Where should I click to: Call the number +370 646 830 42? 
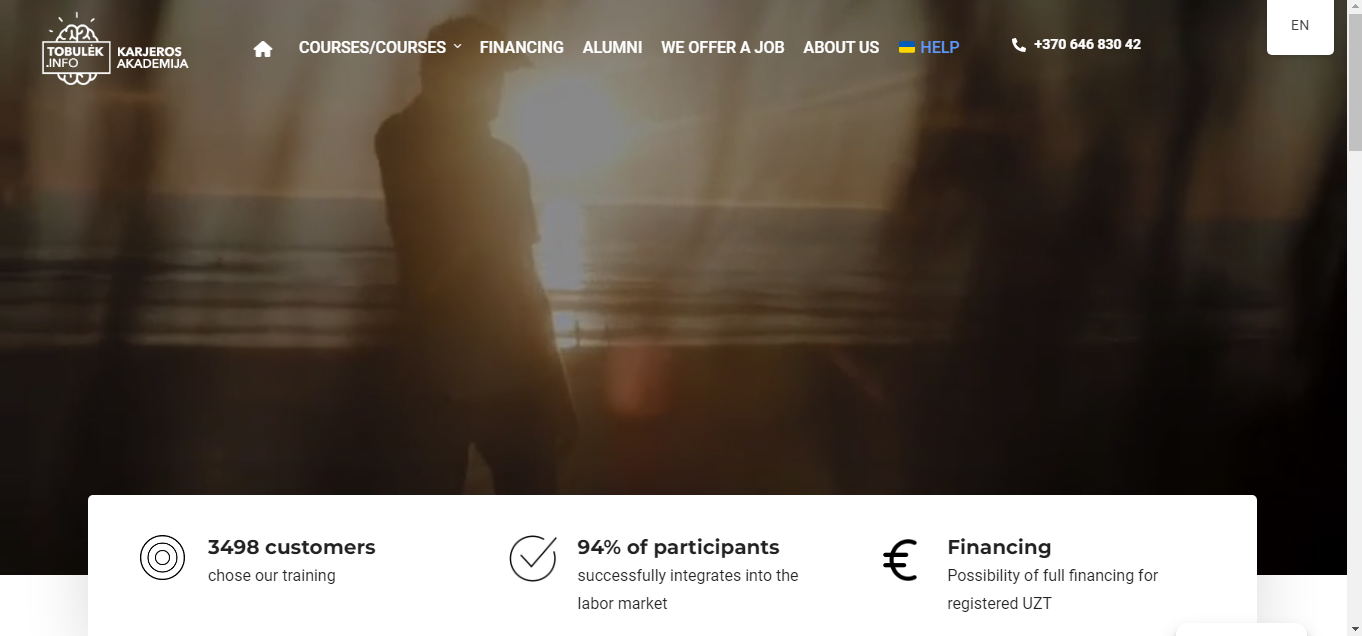pos(1087,44)
